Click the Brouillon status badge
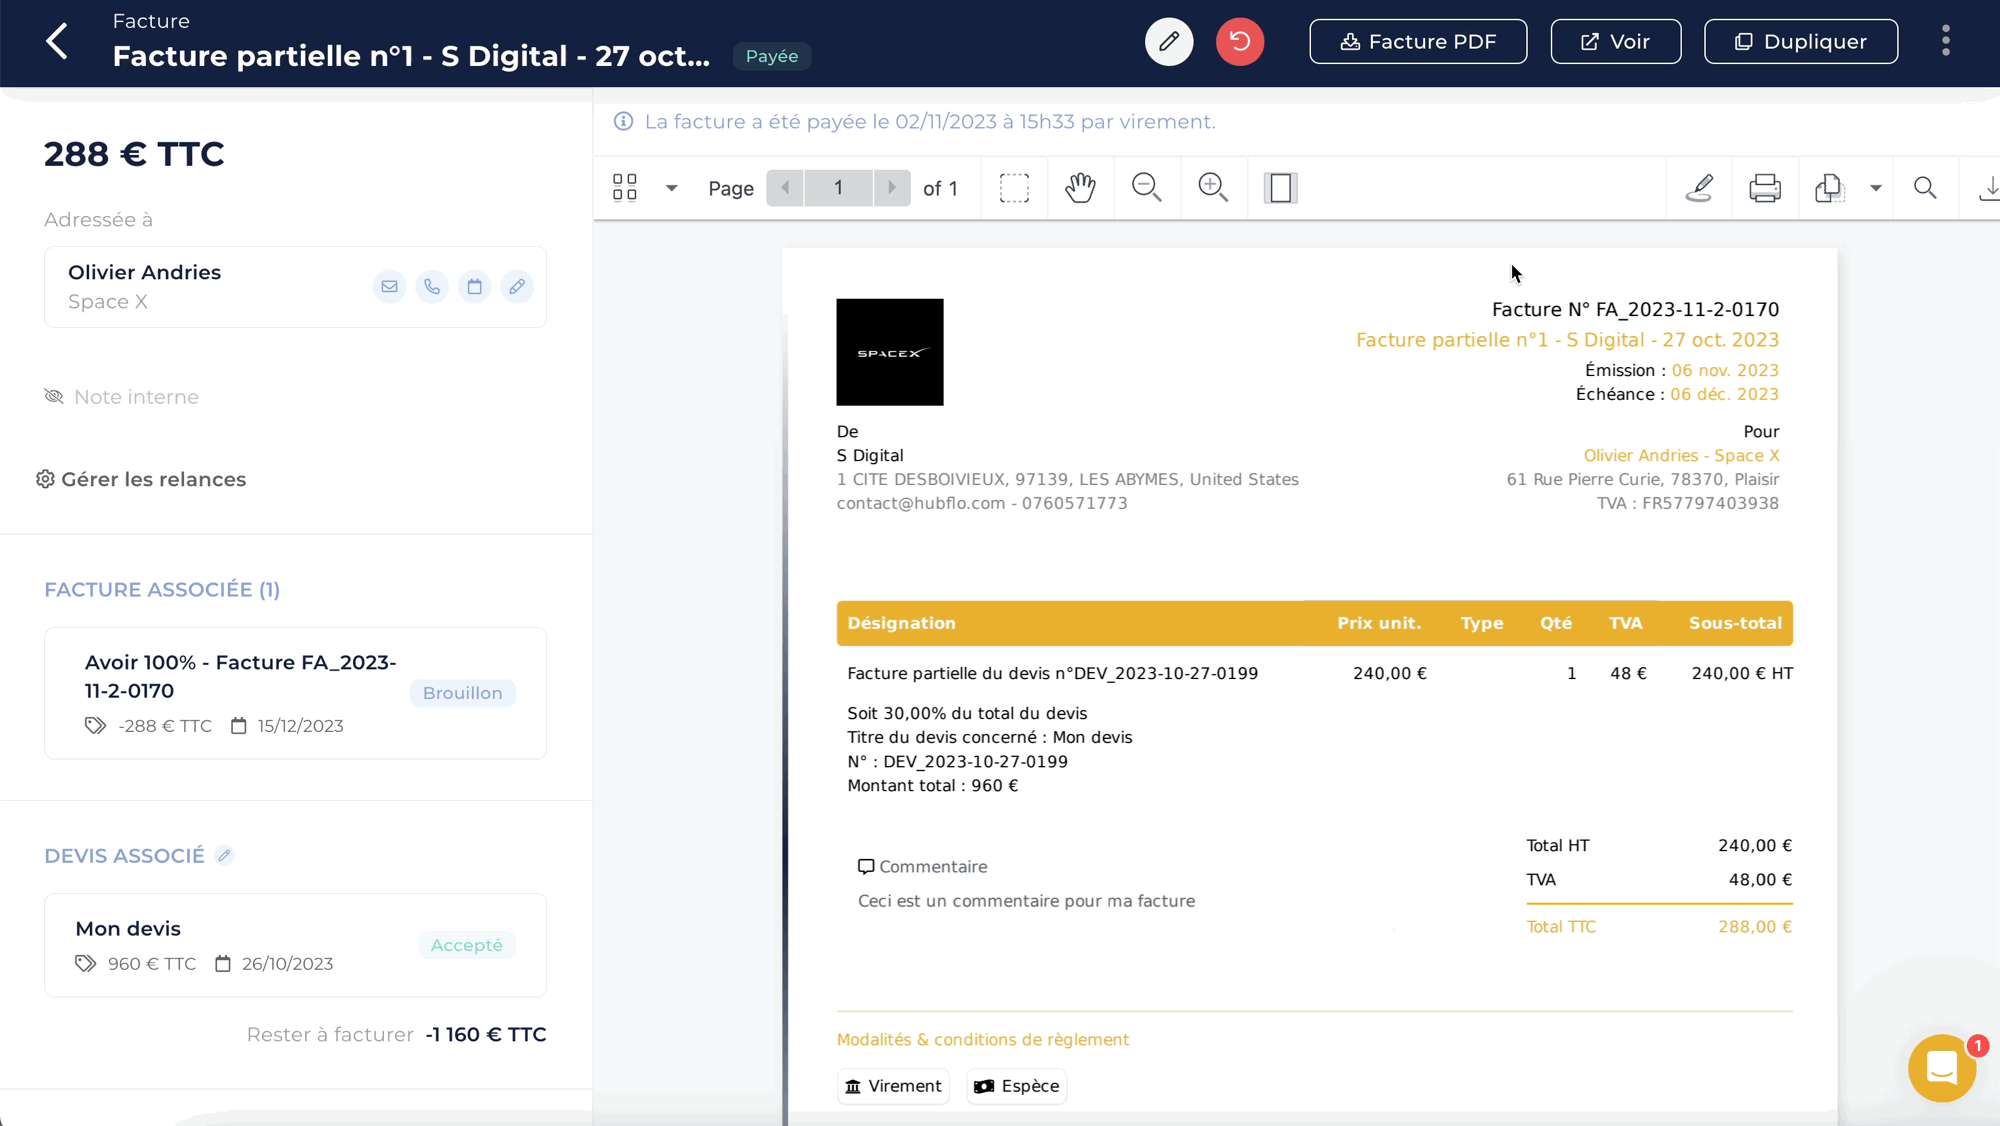Image resolution: width=2000 pixels, height=1126 pixels. click(x=462, y=693)
